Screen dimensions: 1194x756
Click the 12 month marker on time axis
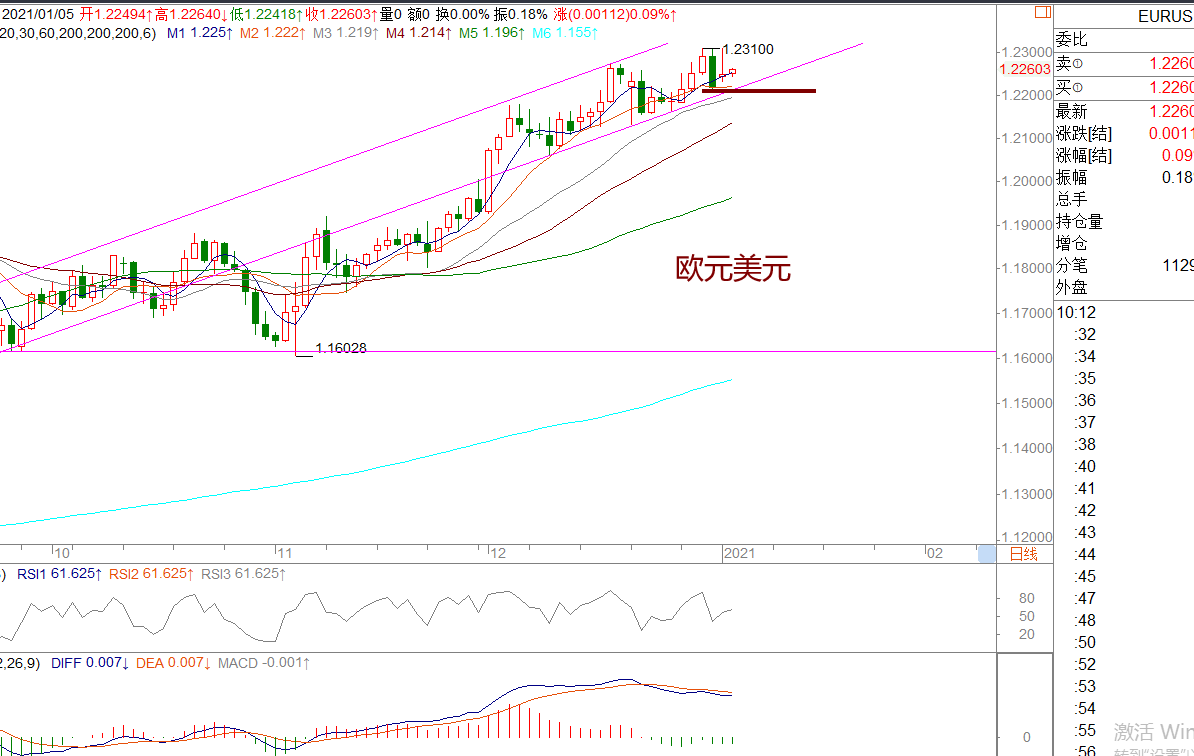[x=498, y=553]
